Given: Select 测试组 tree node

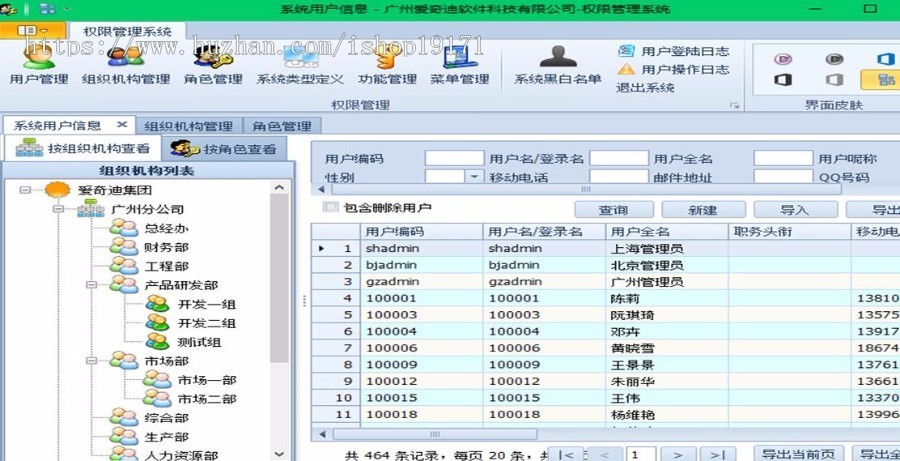Looking at the screenshot, I should [200, 342].
